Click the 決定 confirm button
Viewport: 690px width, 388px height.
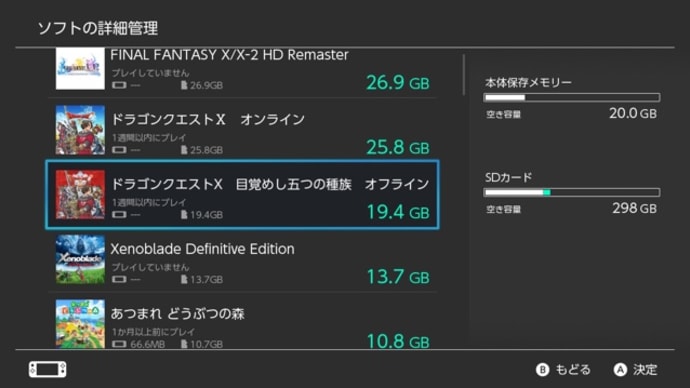[635, 370]
